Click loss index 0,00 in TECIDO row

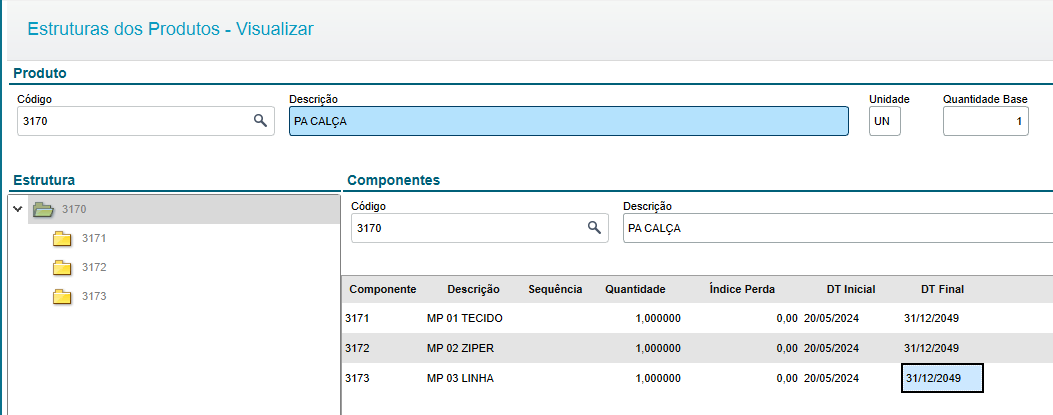click(x=787, y=318)
